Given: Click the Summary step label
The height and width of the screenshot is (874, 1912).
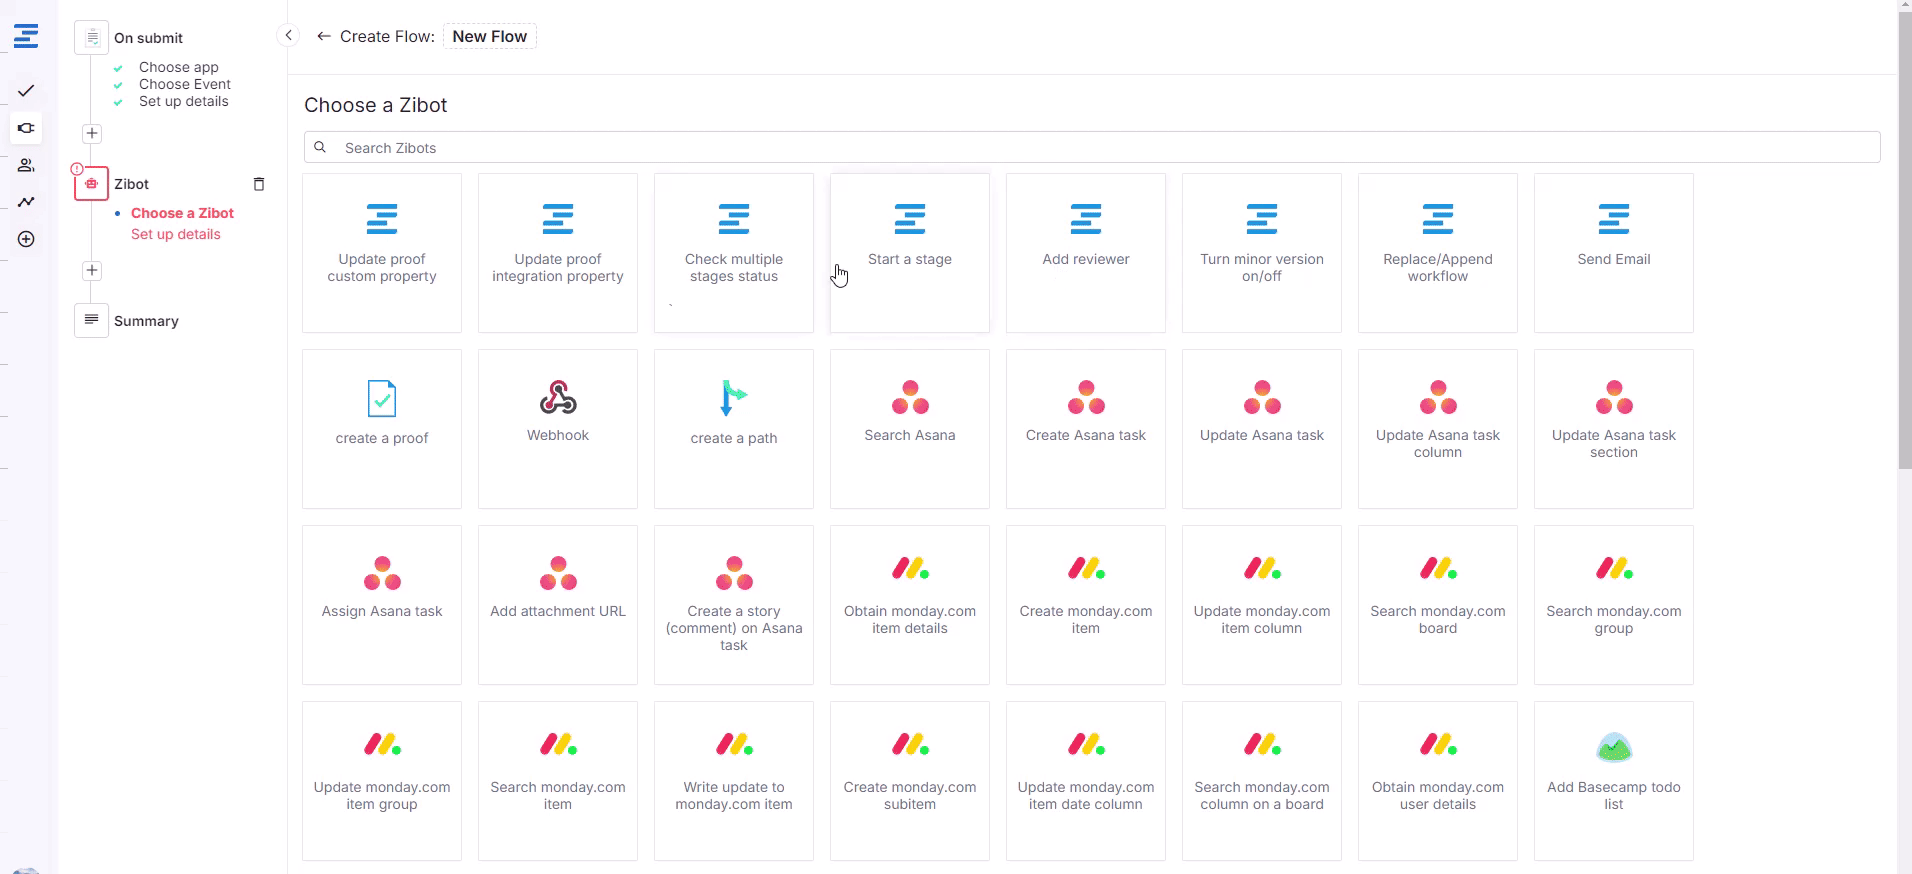Looking at the screenshot, I should coord(146,321).
